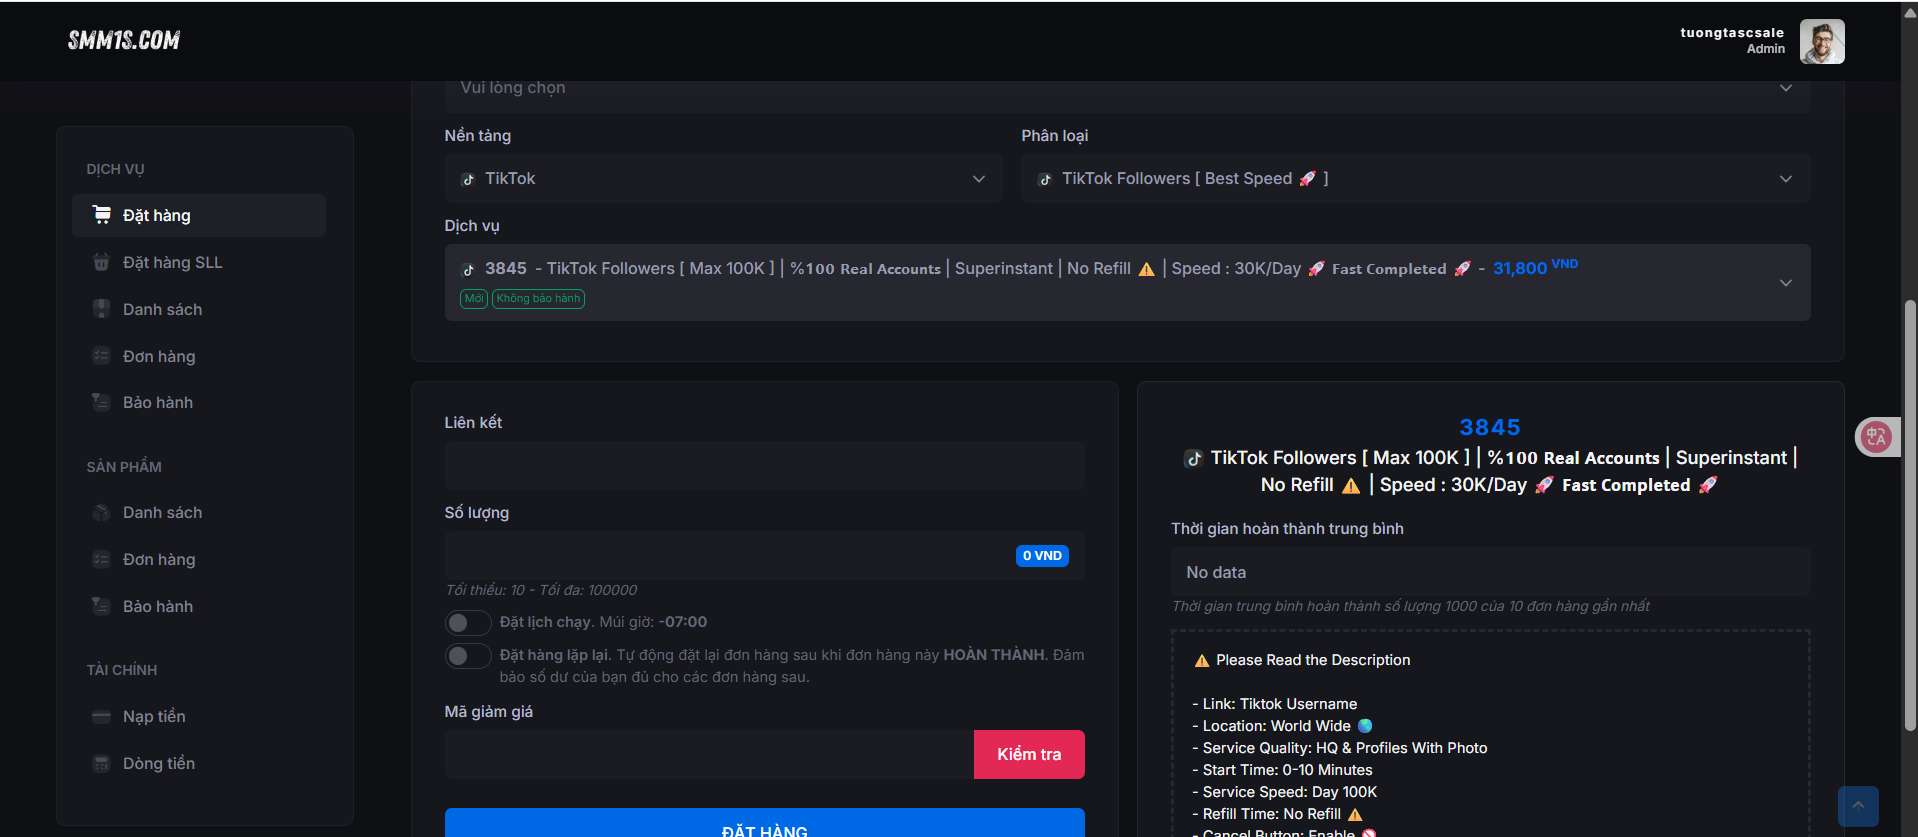The width and height of the screenshot is (1918, 837).
Task: Click the chevron arrow of the Nền tảng dropdown
Action: [978, 179]
